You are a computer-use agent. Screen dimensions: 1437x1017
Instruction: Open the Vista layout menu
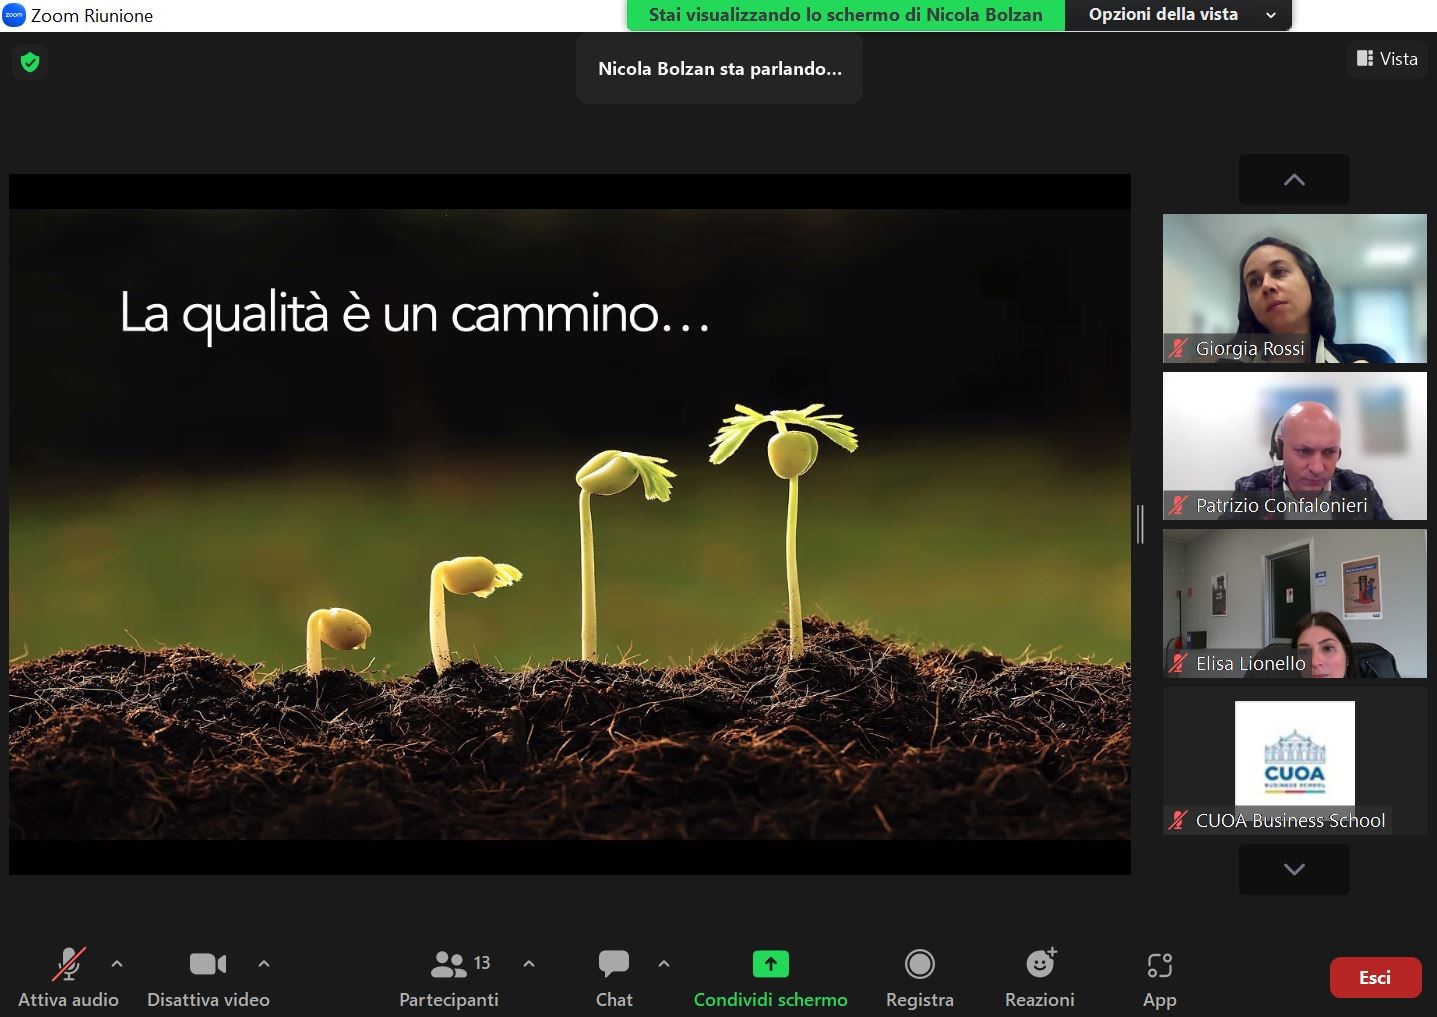pyautogui.click(x=1387, y=59)
